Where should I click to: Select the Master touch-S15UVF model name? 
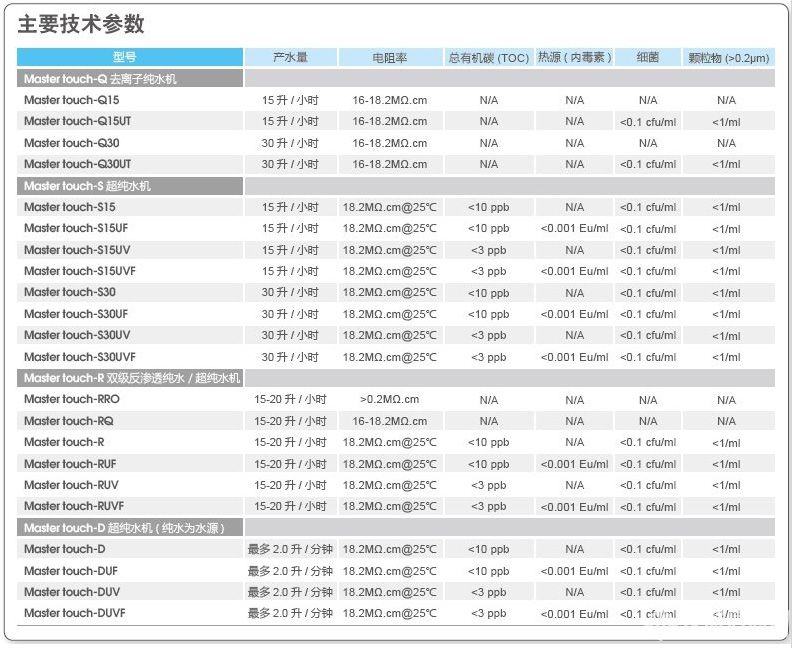[80, 271]
